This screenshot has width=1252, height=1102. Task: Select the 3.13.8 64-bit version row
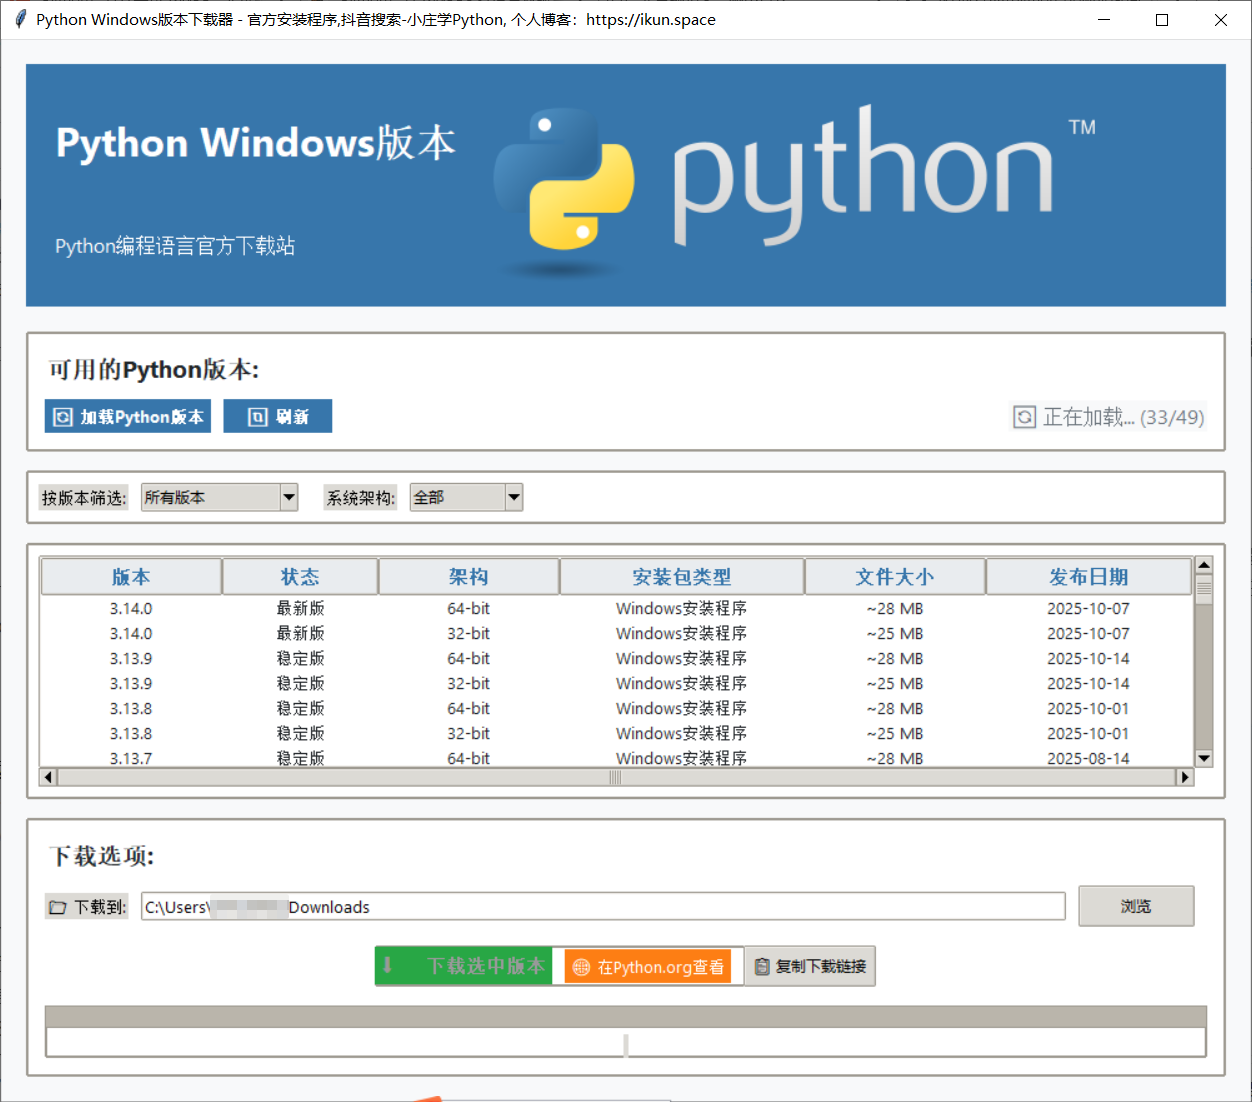click(468, 708)
